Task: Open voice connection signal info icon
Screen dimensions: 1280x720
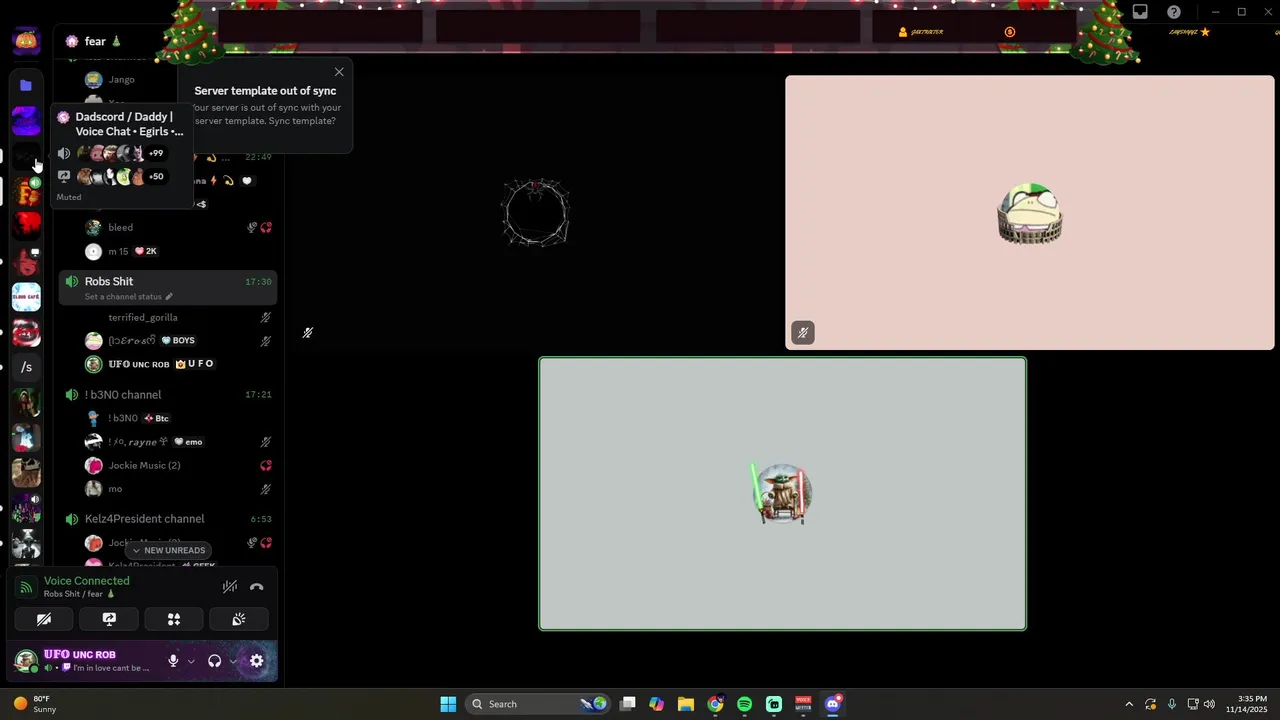Action: pyautogui.click(x=27, y=587)
